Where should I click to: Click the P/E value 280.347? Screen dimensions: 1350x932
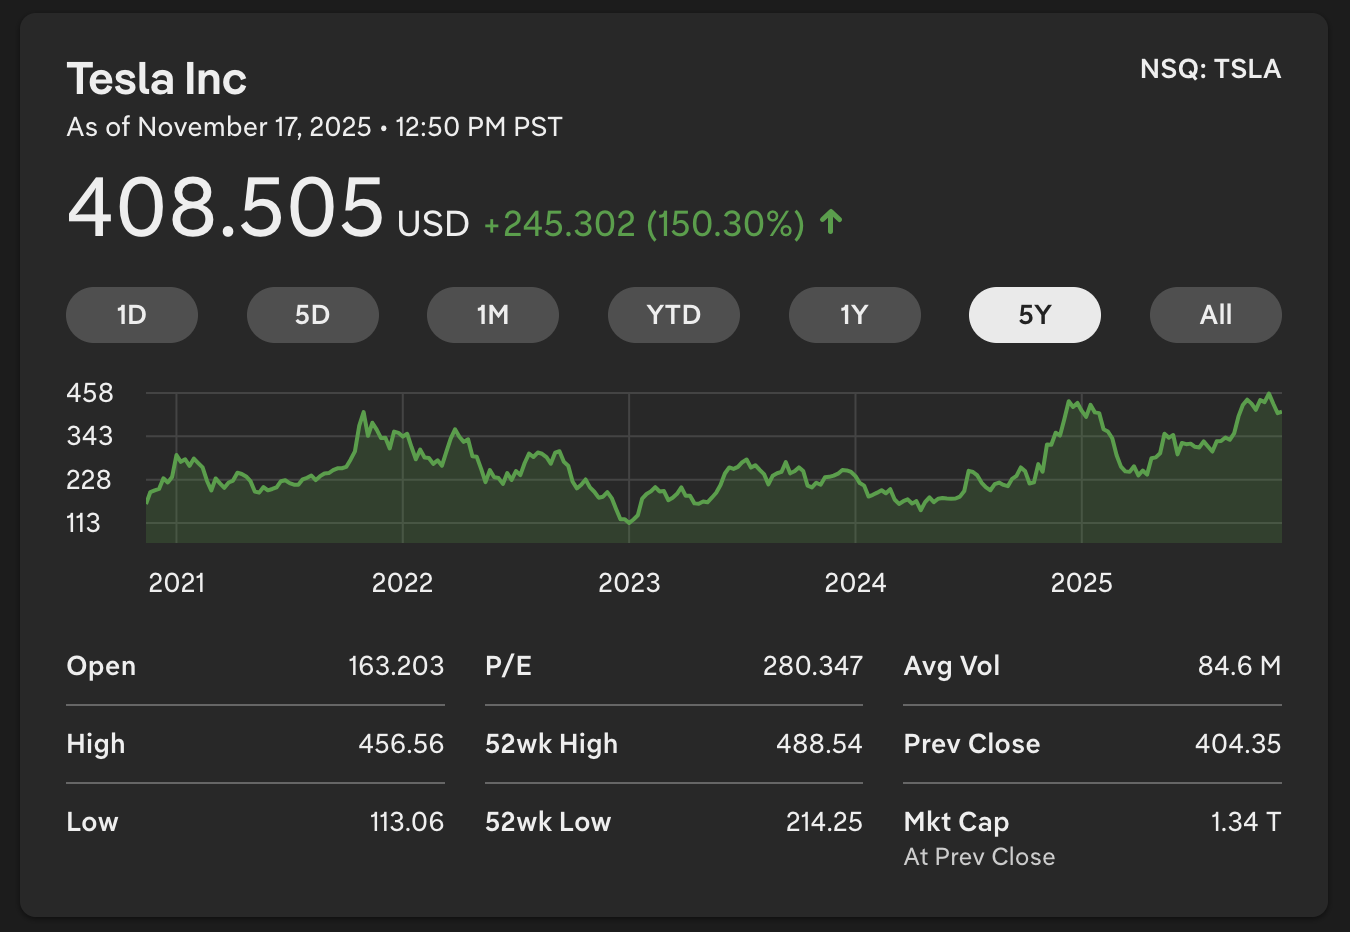pyautogui.click(x=812, y=666)
